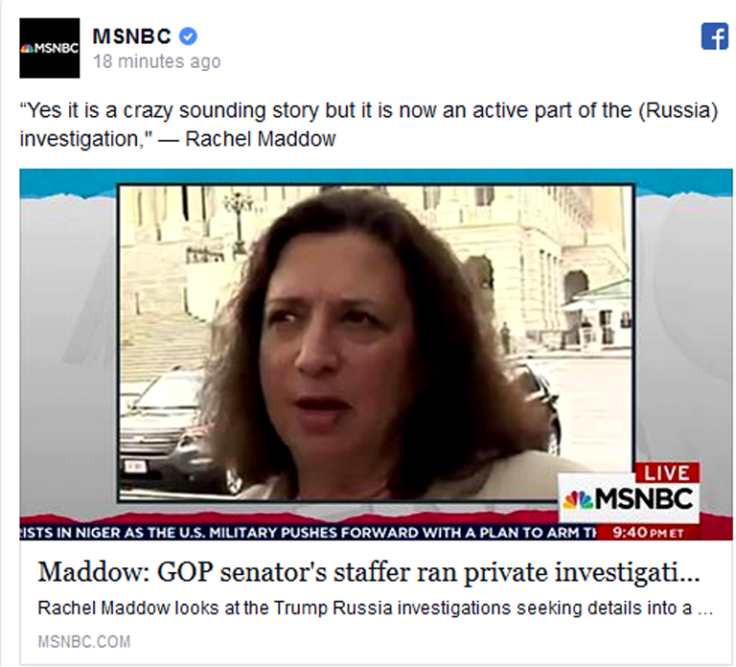This screenshot has height=667, width=736.
Task: Open the 'Maddow: GOP senator's staffer' headline
Action: pyautogui.click(x=368, y=572)
